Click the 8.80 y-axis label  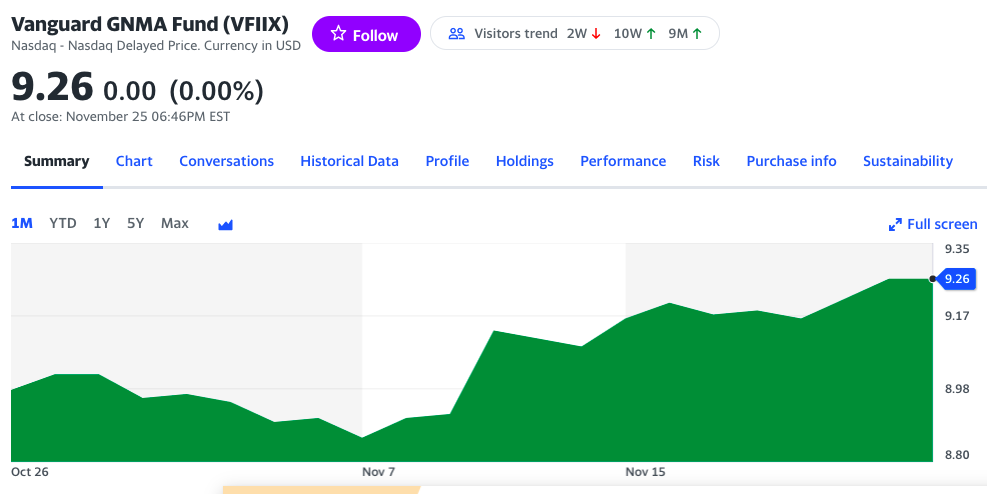[x=957, y=454]
